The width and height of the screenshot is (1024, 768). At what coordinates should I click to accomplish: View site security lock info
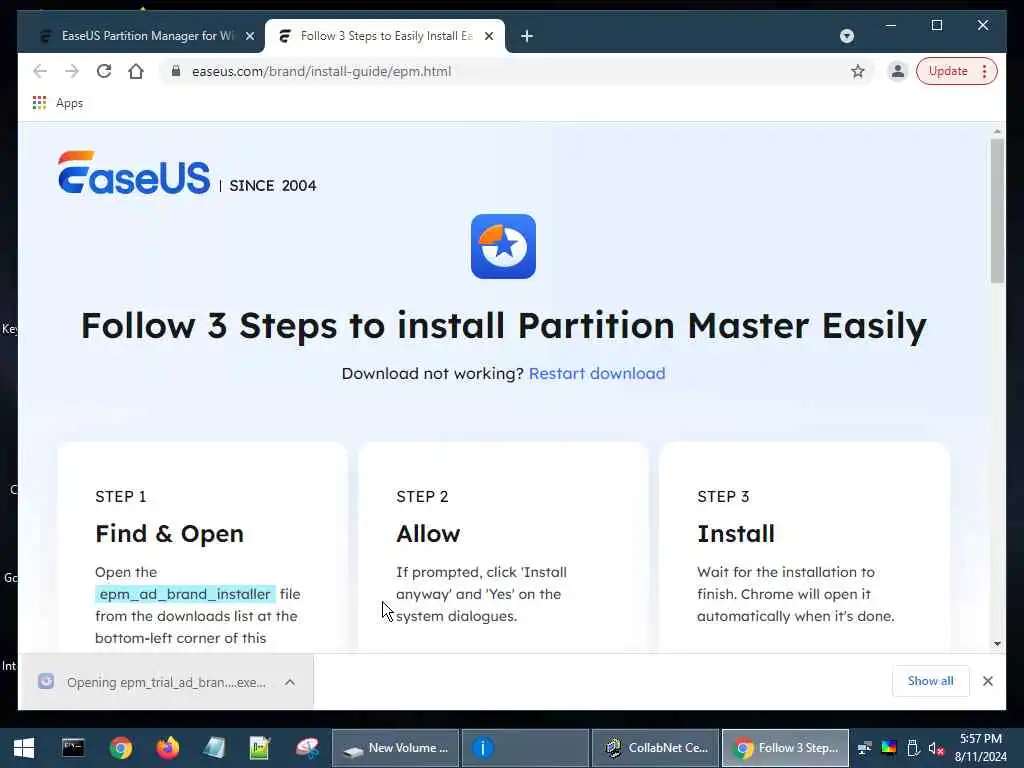pyautogui.click(x=176, y=71)
